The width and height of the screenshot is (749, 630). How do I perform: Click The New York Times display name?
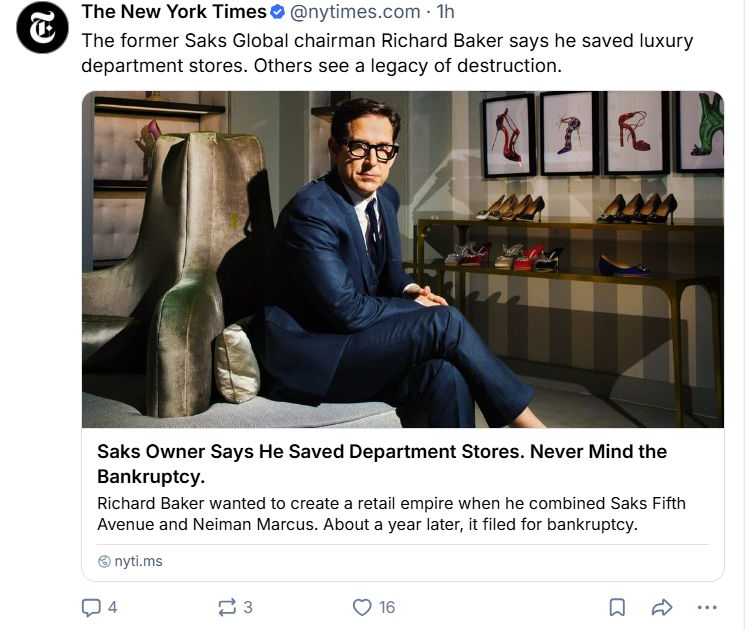174,12
